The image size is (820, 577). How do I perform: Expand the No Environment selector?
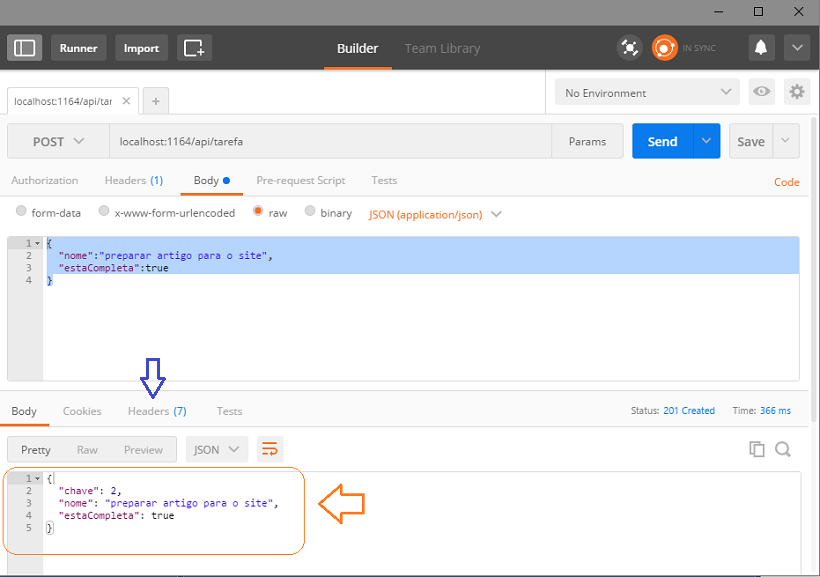pyautogui.click(x=648, y=93)
